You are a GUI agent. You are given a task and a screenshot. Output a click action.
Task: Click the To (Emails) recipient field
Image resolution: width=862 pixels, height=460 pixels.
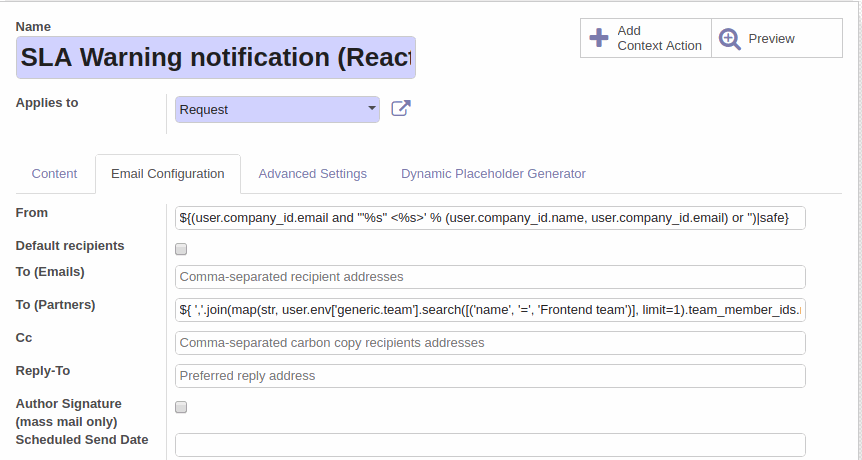[x=490, y=276]
